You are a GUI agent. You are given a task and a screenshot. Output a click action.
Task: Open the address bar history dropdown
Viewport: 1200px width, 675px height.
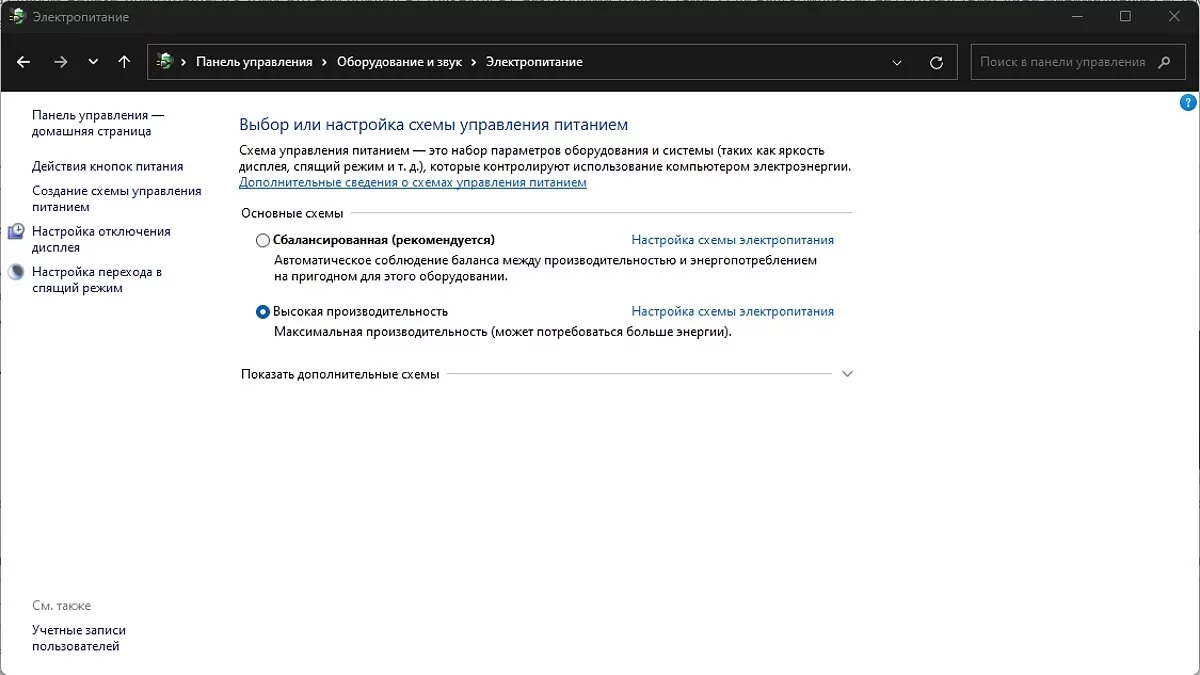(897, 62)
